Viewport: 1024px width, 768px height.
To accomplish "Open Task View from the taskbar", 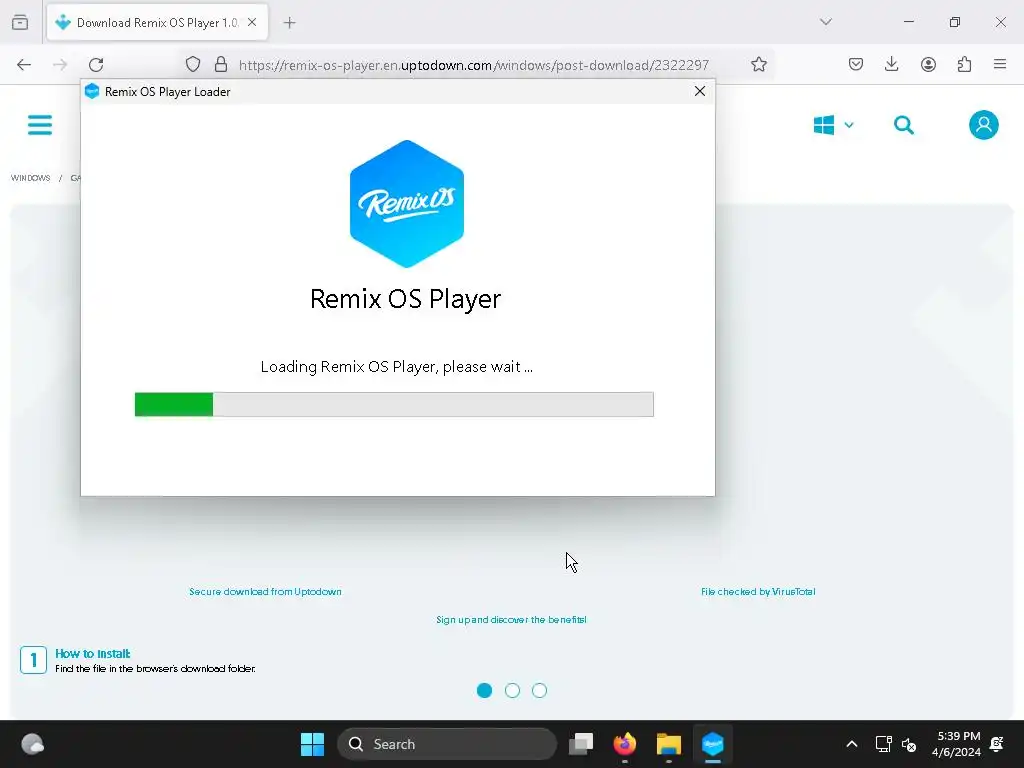I will tap(581, 744).
